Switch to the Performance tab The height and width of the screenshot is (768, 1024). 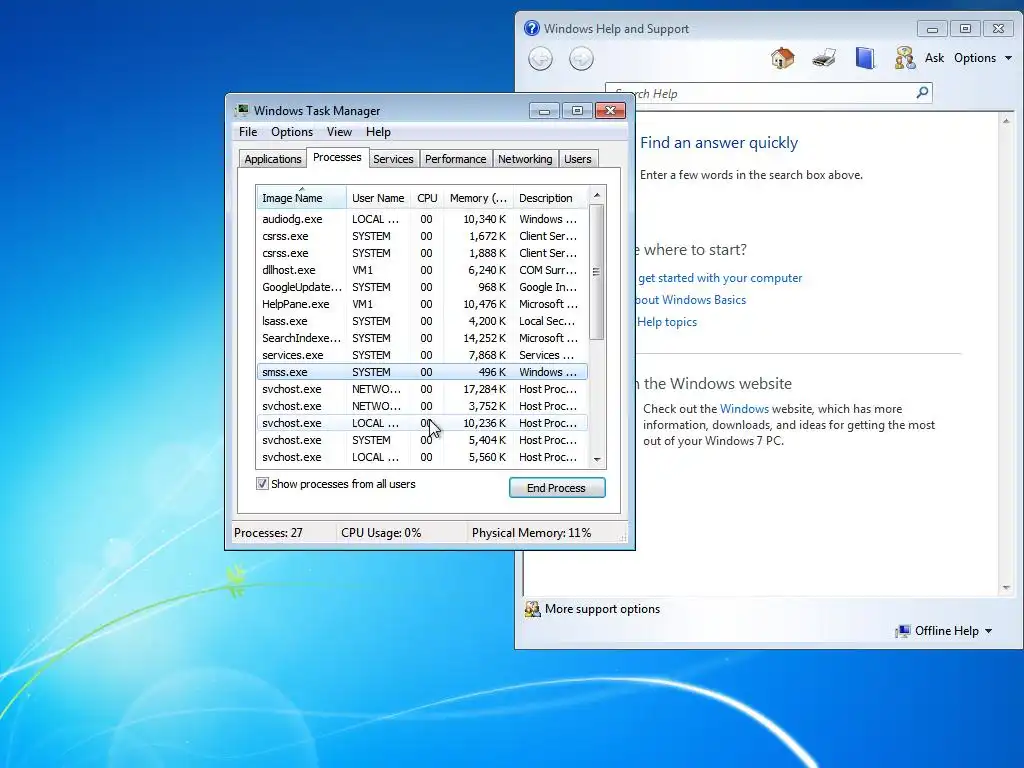click(x=455, y=159)
